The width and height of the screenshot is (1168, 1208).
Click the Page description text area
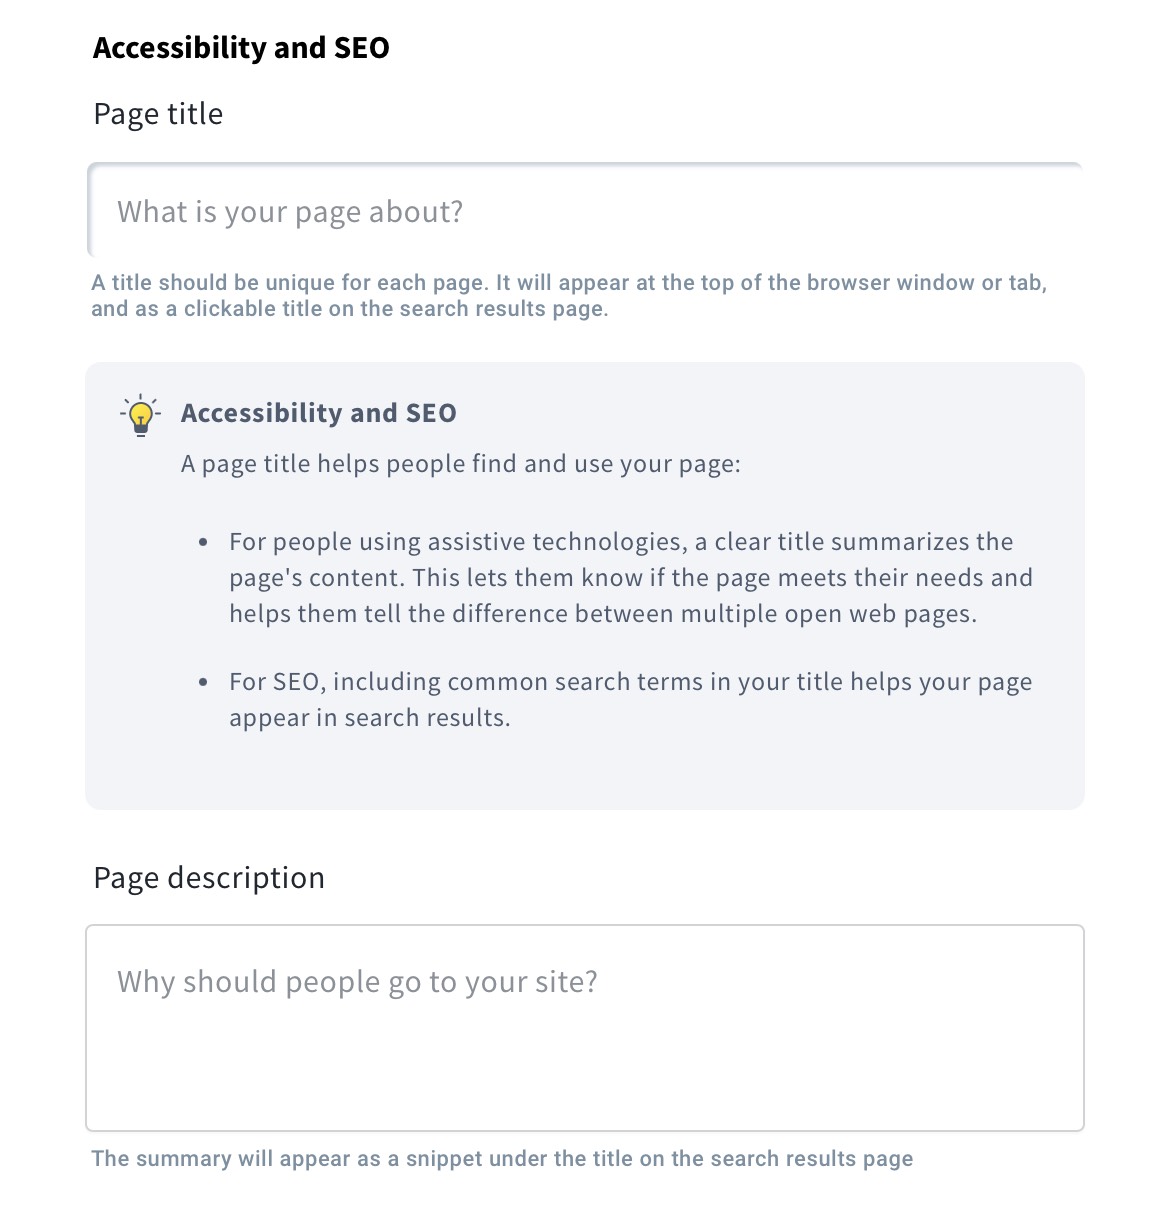coord(584,1025)
